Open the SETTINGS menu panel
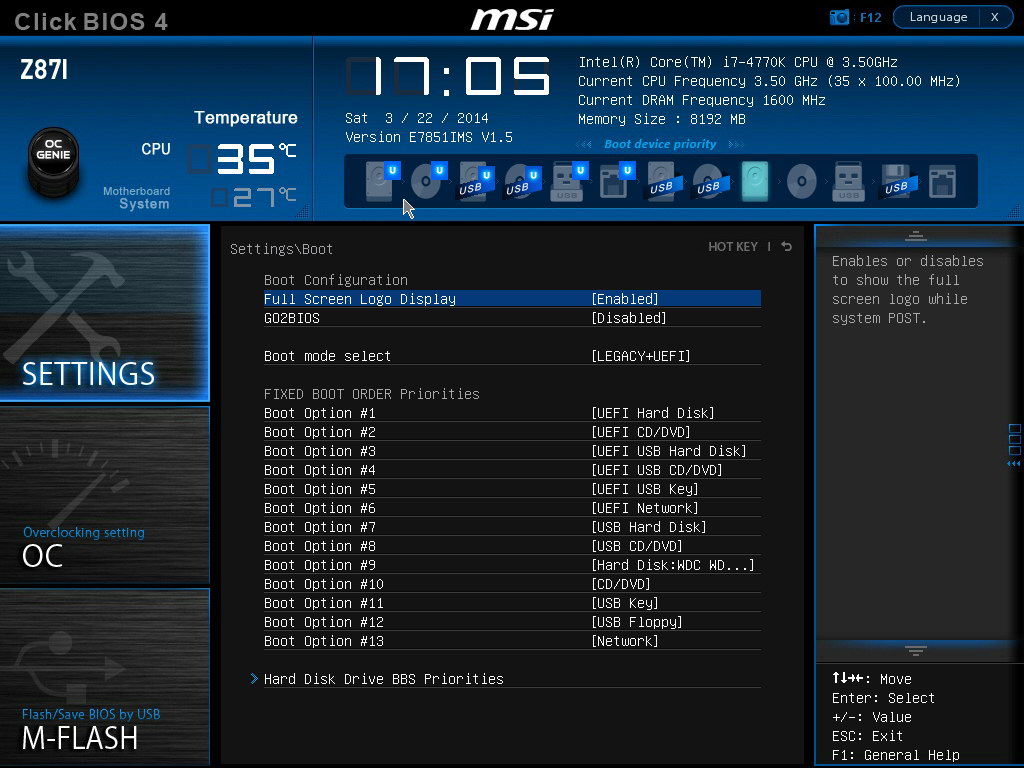 coord(104,313)
